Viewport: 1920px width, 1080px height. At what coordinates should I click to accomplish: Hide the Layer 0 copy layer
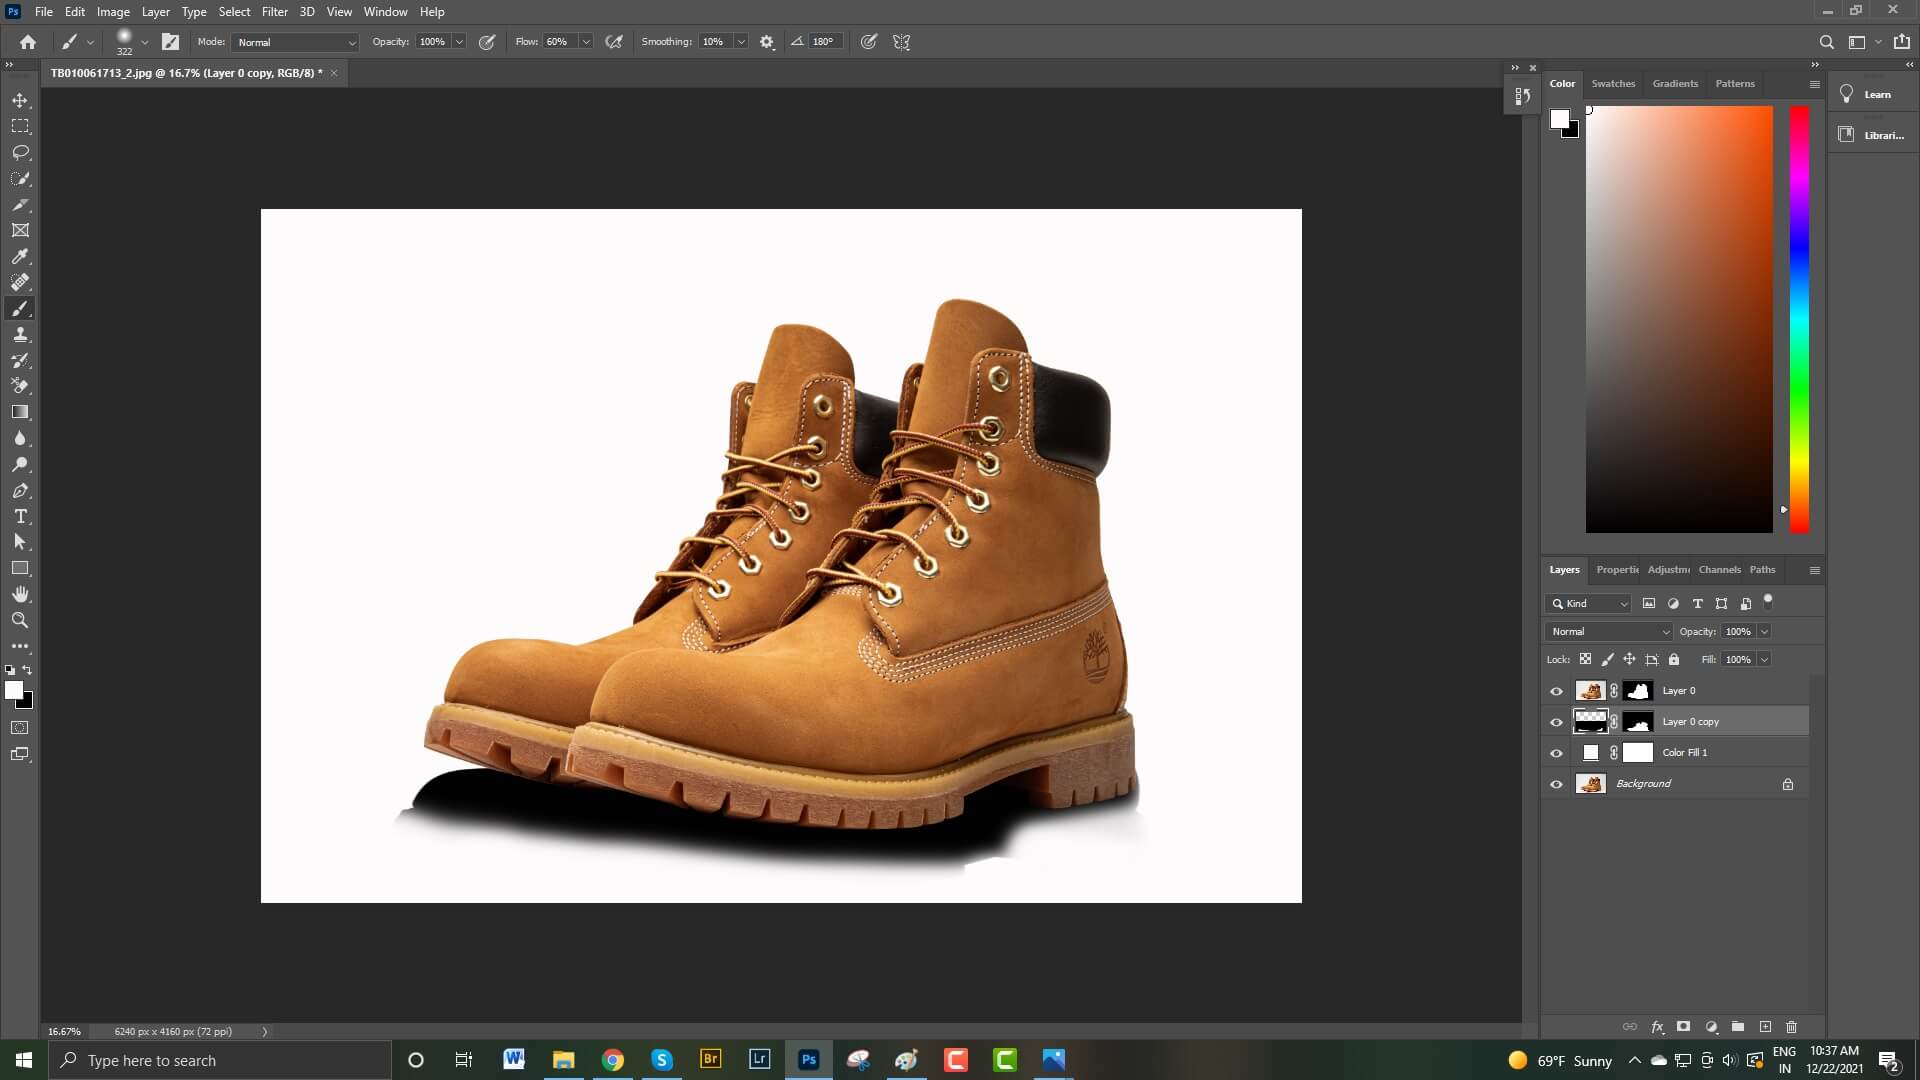coord(1556,722)
